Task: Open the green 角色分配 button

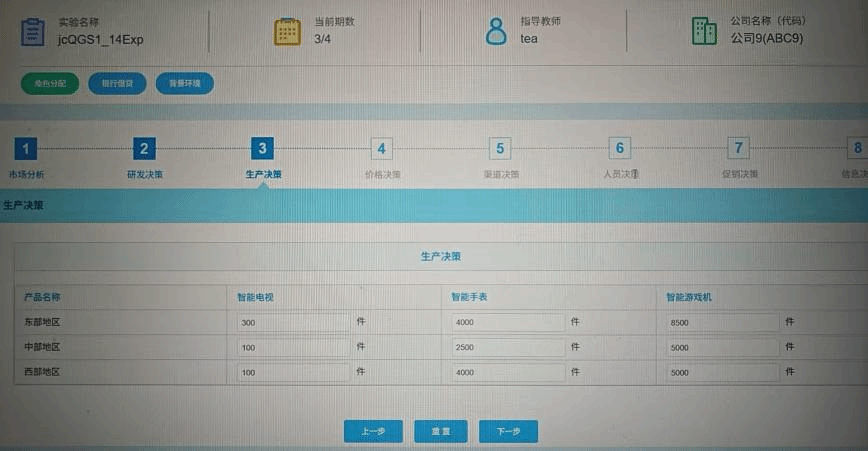Action: tap(49, 84)
